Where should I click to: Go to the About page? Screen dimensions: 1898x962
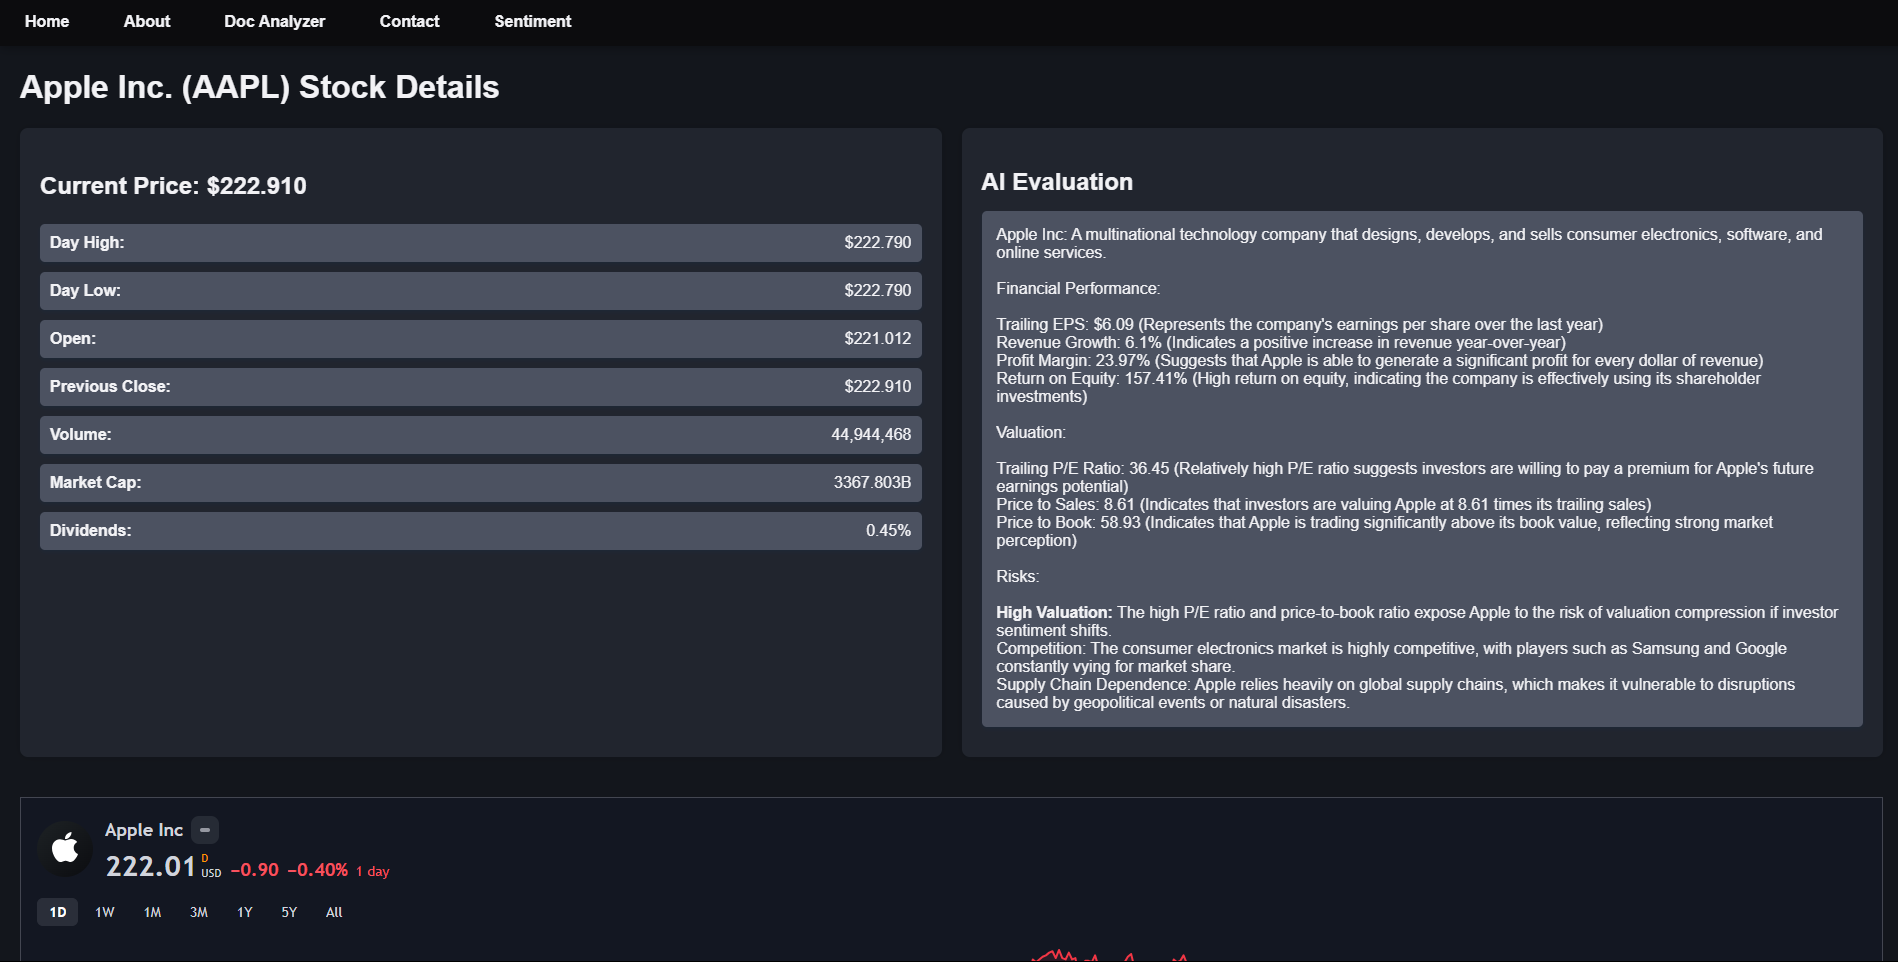(147, 21)
